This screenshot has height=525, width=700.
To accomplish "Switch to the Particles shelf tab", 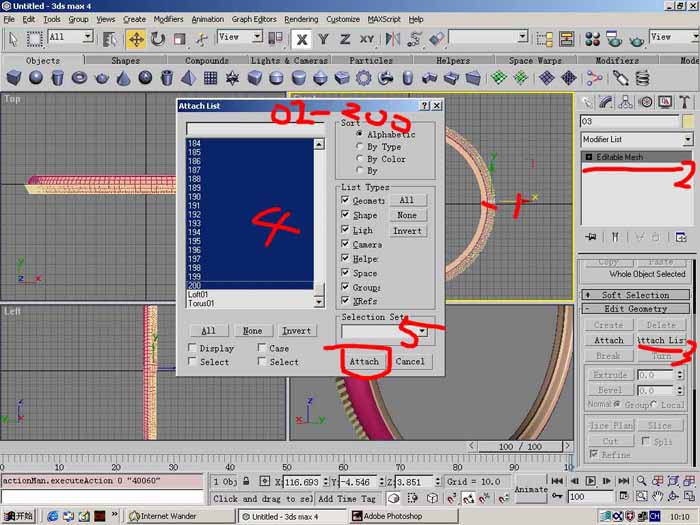I will [x=371, y=60].
